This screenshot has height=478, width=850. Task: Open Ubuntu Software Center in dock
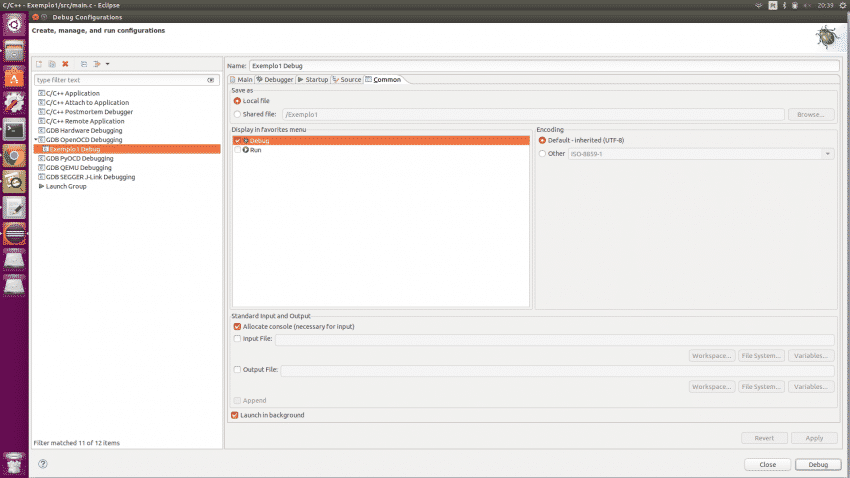click(x=14, y=77)
